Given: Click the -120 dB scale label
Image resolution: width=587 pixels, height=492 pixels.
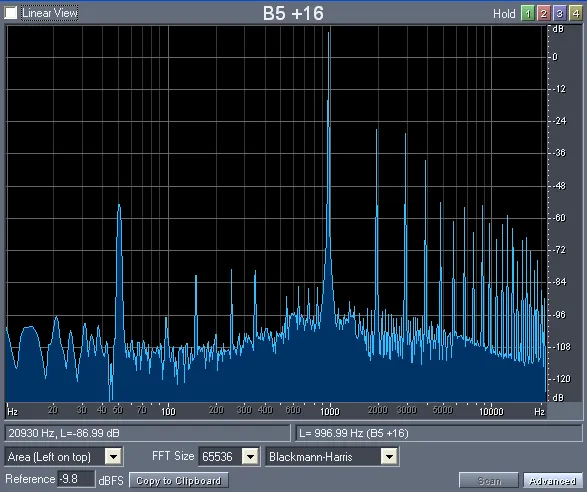Looking at the screenshot, I should pos(561,379).
